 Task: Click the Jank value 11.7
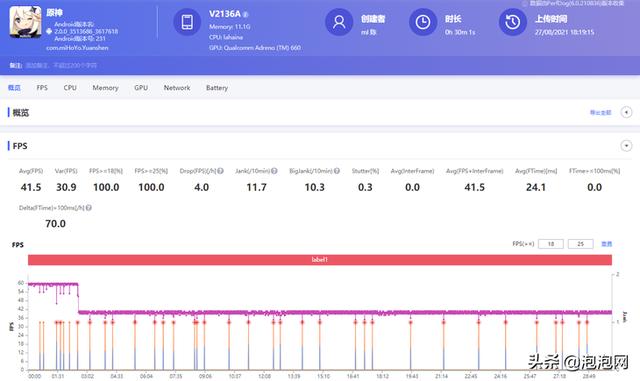tap(256, 187)
